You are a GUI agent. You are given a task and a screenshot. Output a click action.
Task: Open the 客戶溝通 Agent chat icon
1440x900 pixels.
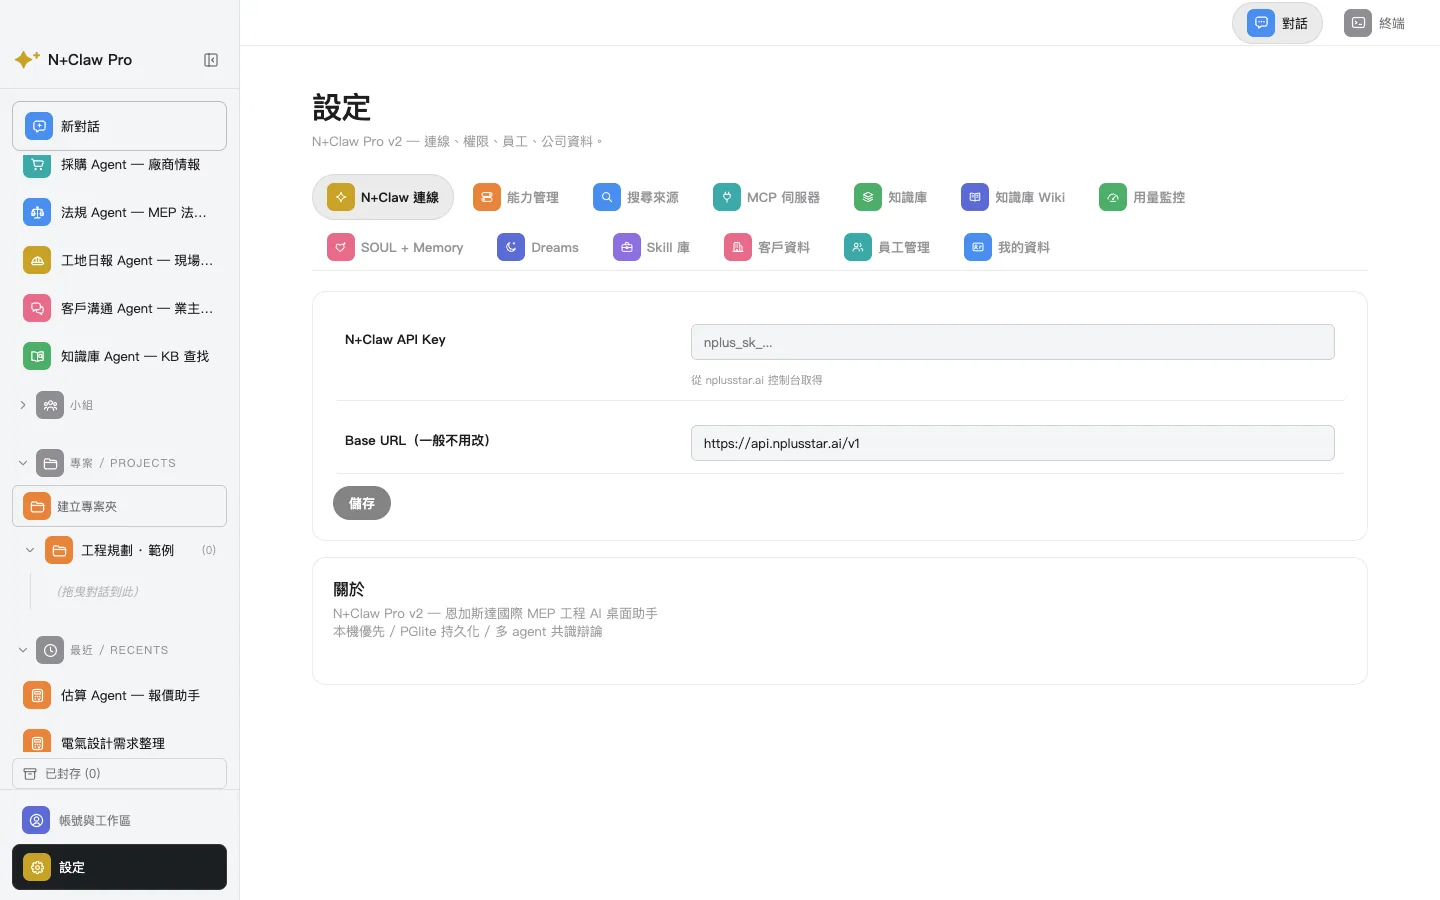37,308
